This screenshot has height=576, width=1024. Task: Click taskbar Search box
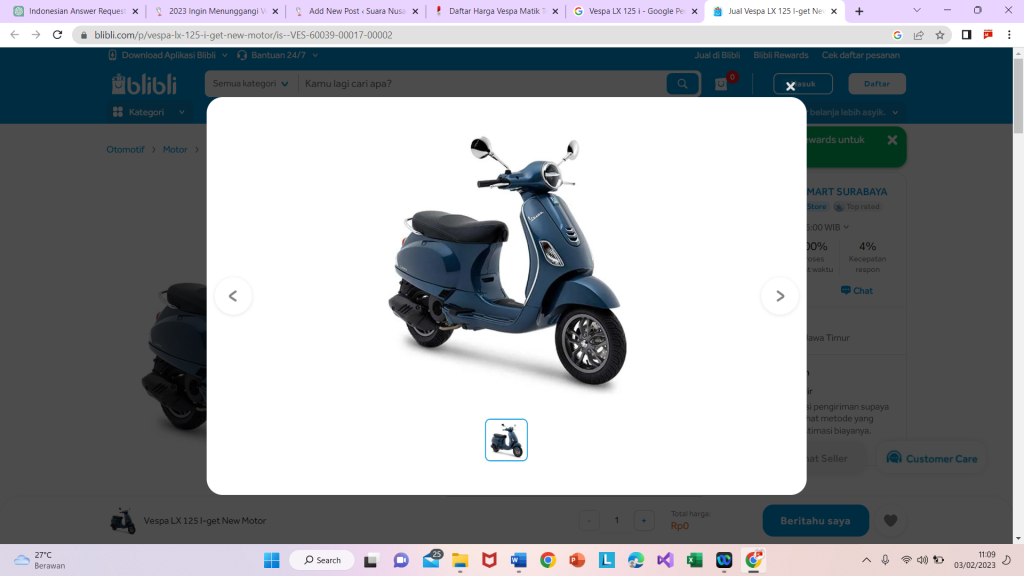[322, 560]
